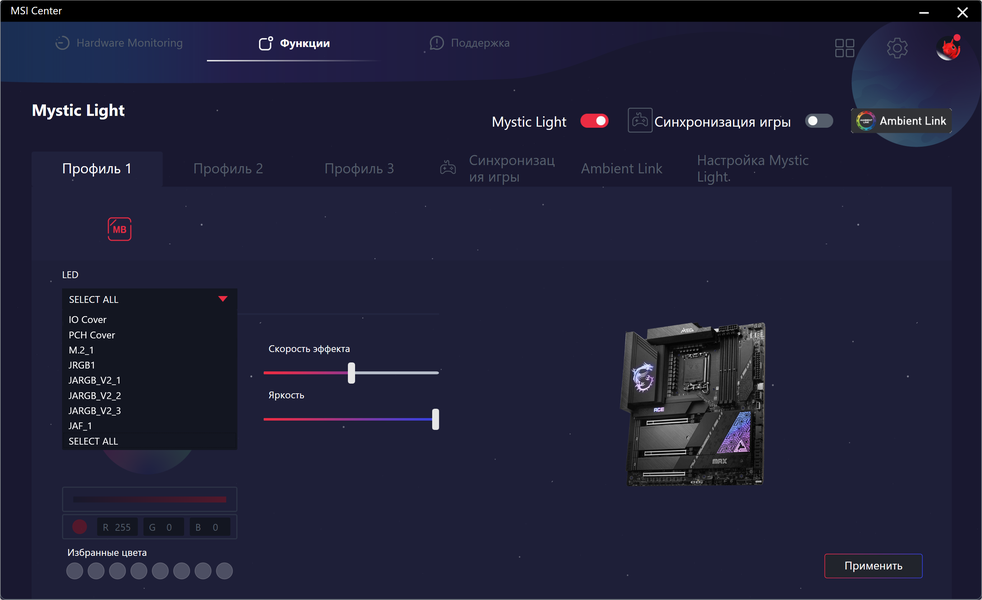
Task: Open Настройка Mystic Light tab
Action: pyautogui.click(x=753, y=168)
